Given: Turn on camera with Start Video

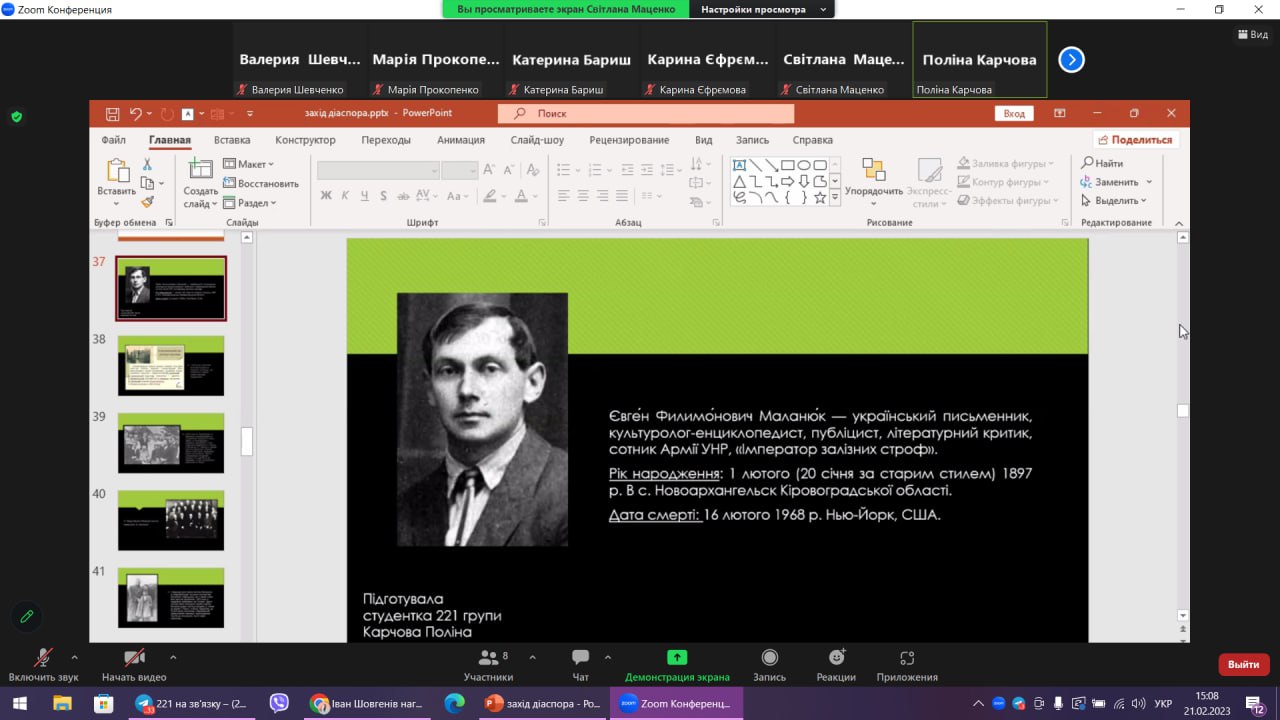Looking at the screenshot, I should (x=134, y=658).
